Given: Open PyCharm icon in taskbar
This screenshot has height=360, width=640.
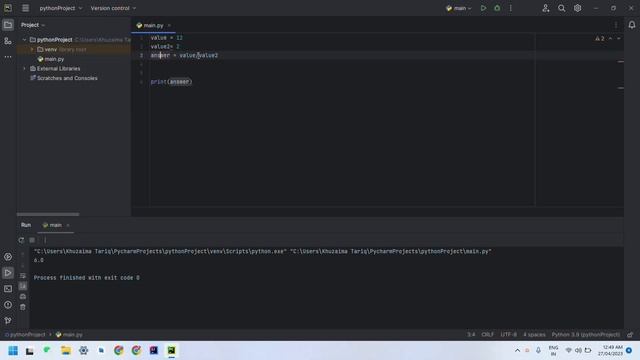Looking at the screenshot, I should (x=171, y=351).
